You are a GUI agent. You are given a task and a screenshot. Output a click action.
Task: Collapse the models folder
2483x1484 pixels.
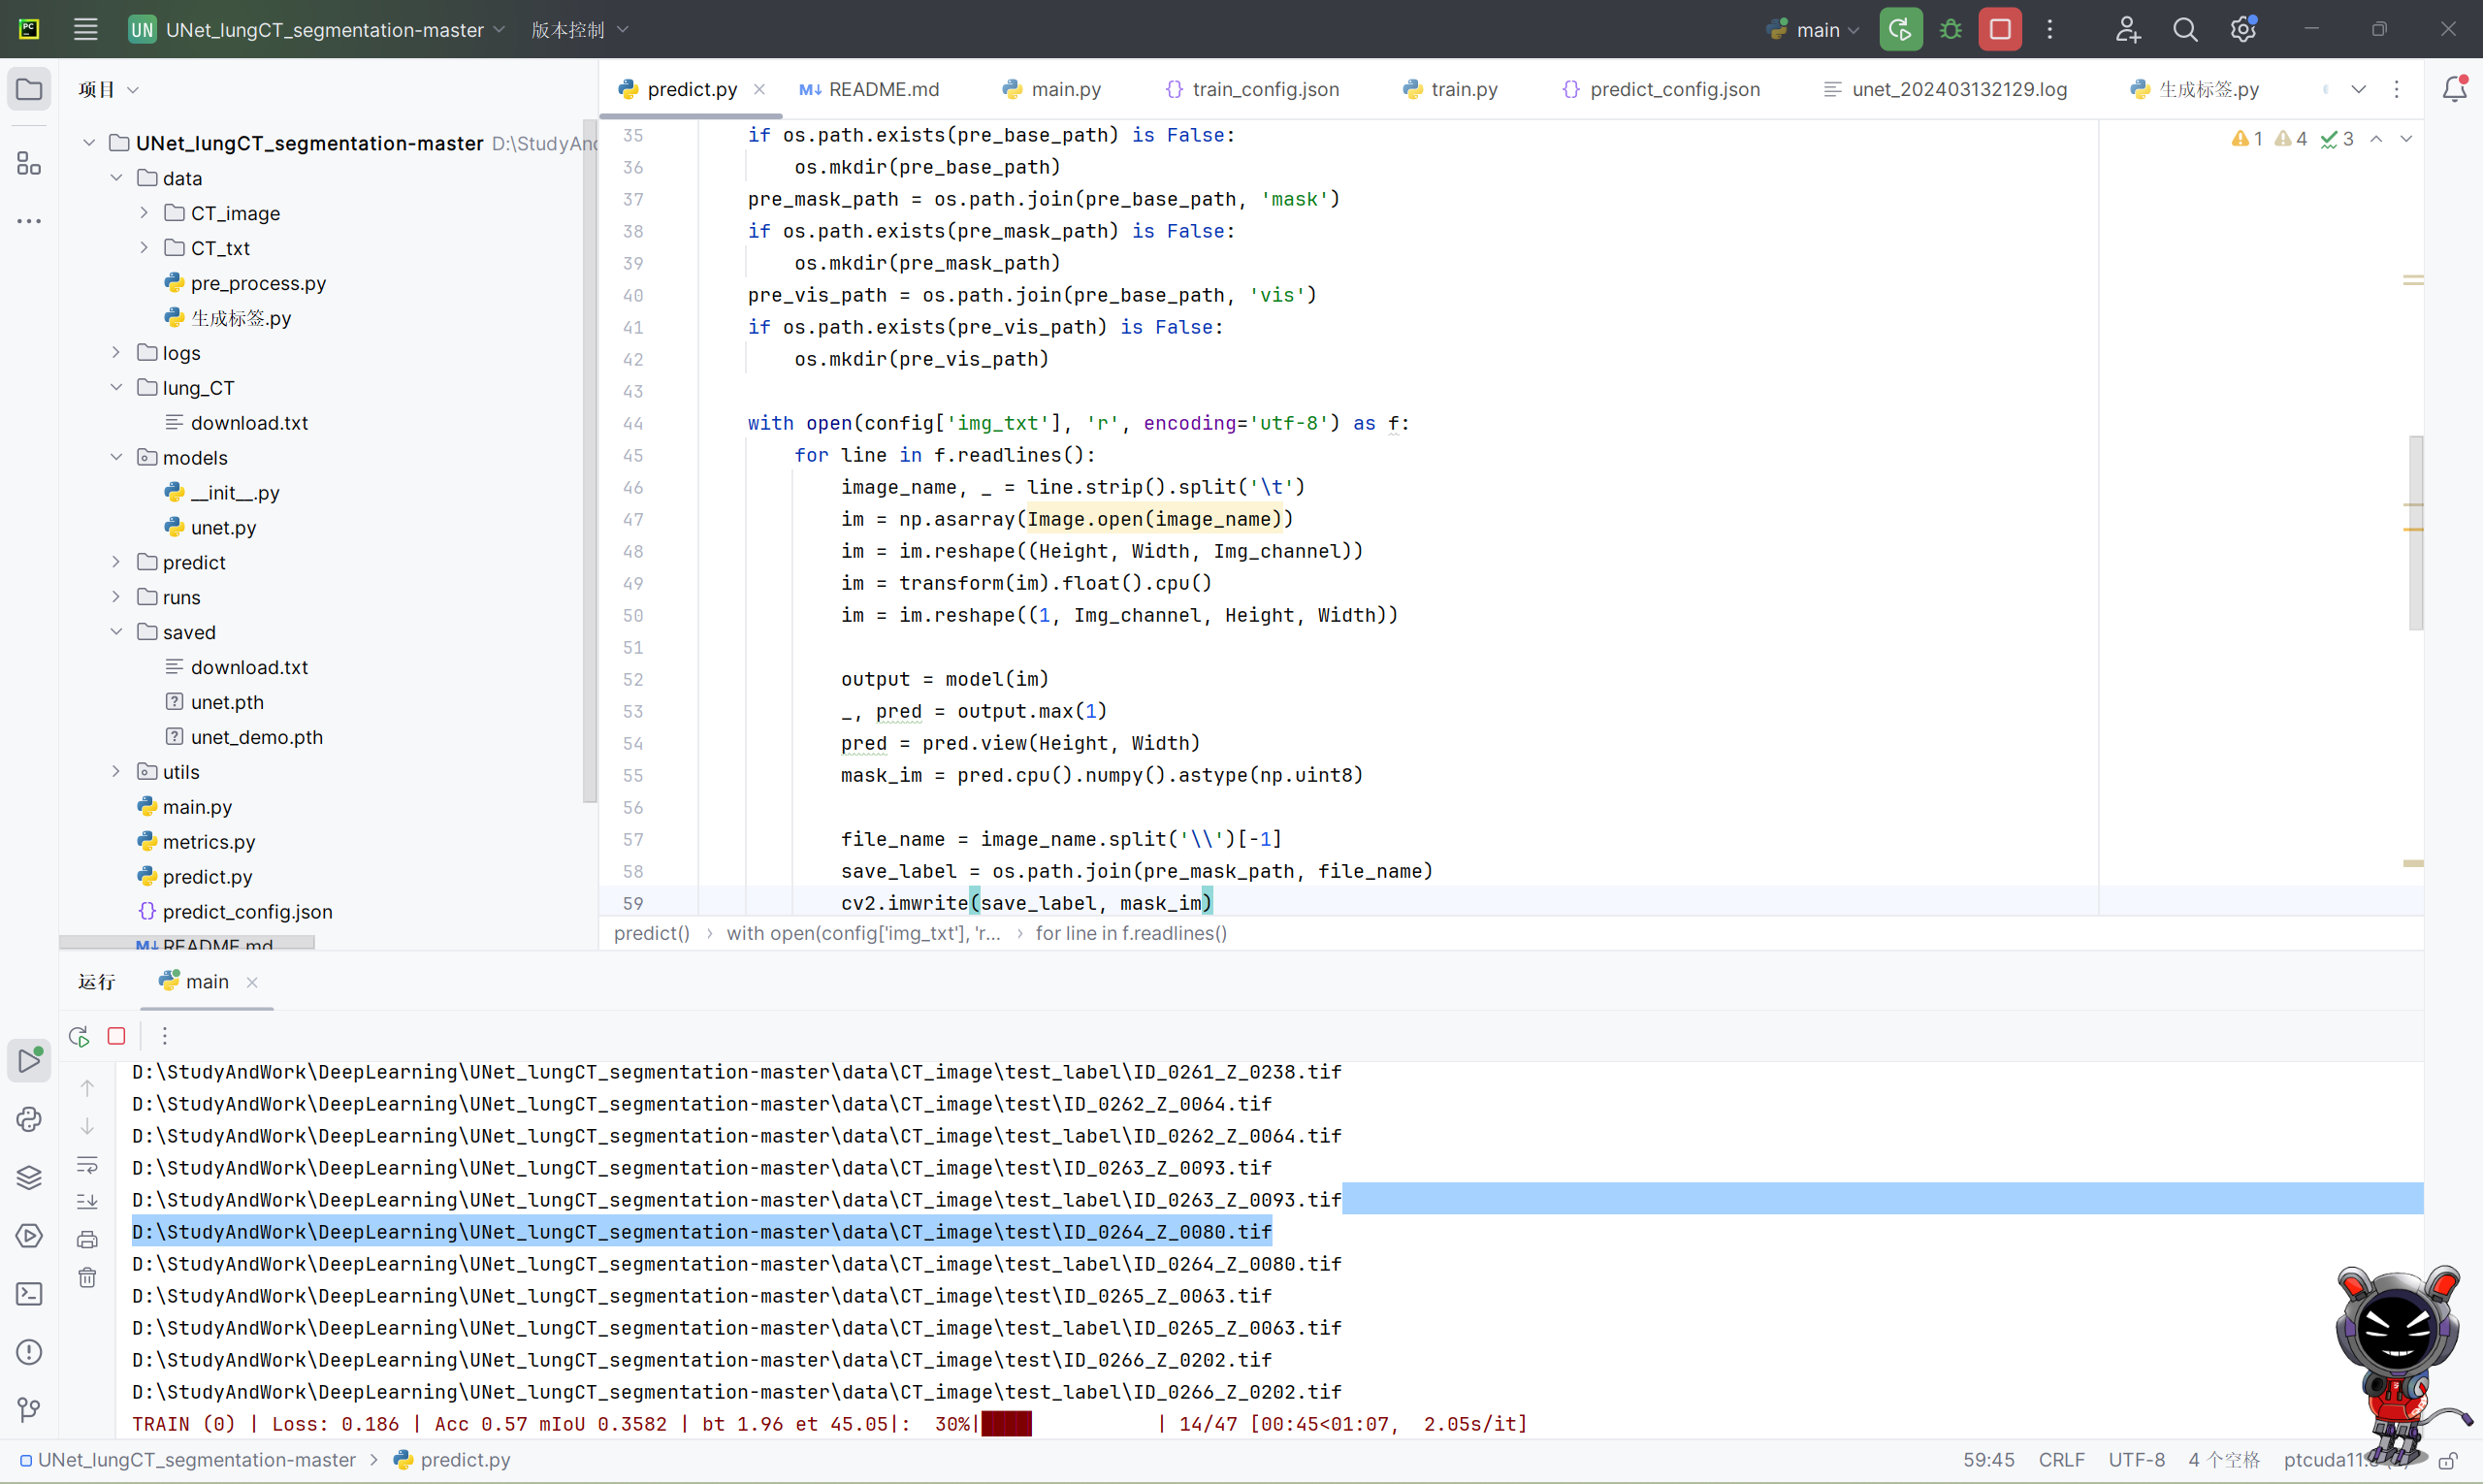[116, 457]
